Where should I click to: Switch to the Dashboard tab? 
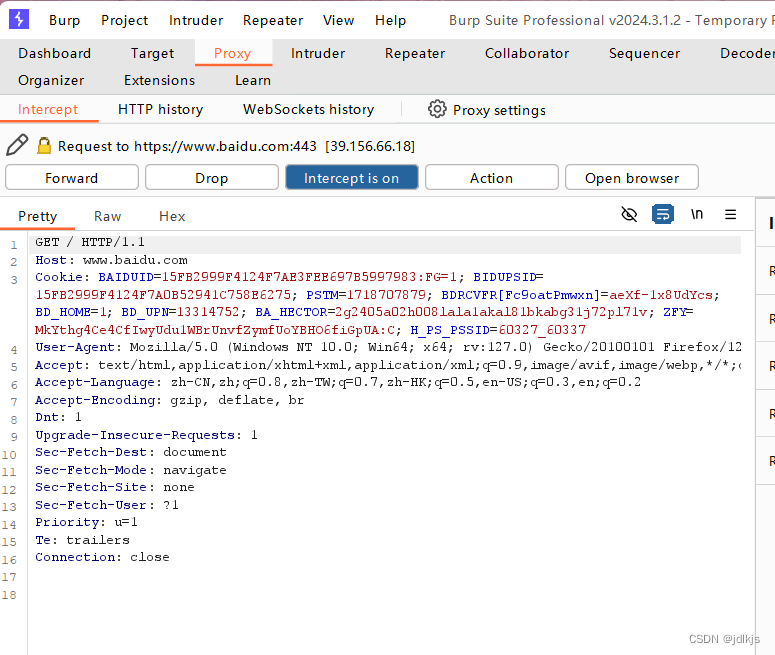point(54,53)
